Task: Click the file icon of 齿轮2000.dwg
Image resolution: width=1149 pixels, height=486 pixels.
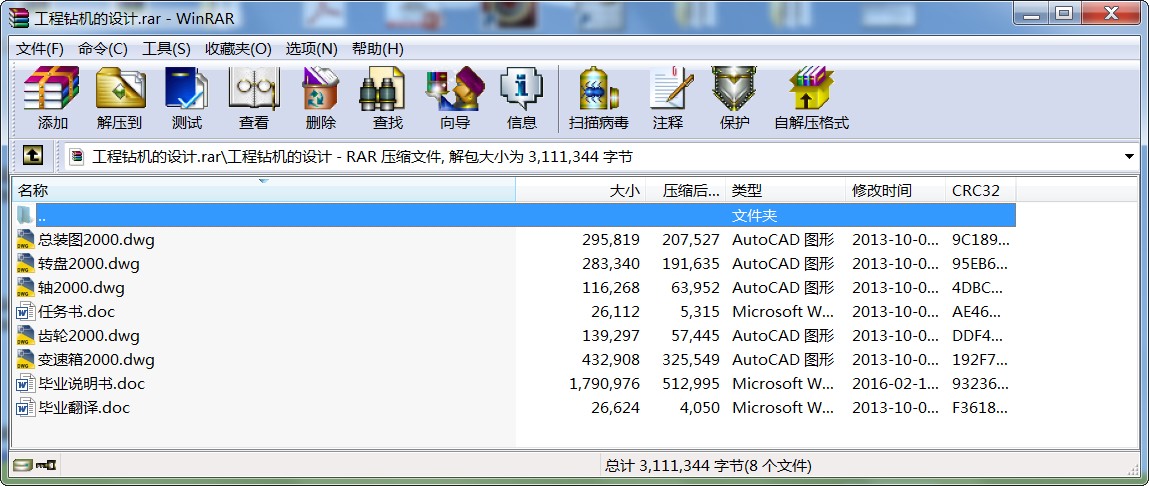Action: [x=26, y=335]
